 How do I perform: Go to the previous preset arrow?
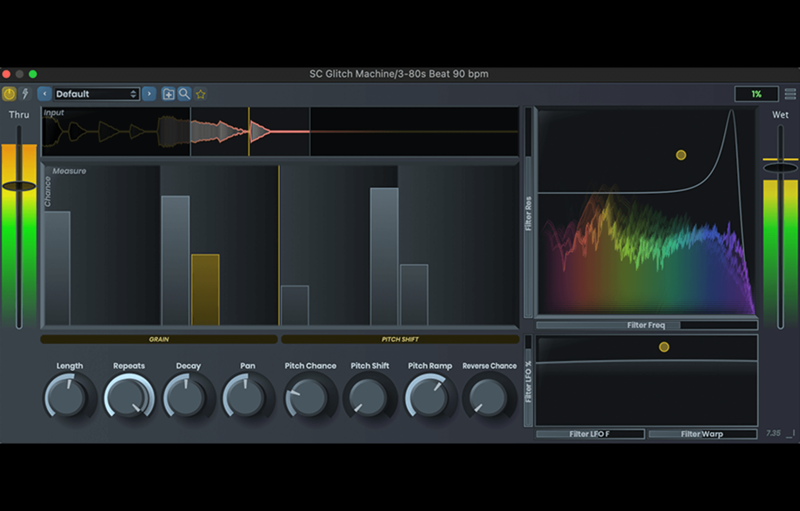tap(44, 94)
